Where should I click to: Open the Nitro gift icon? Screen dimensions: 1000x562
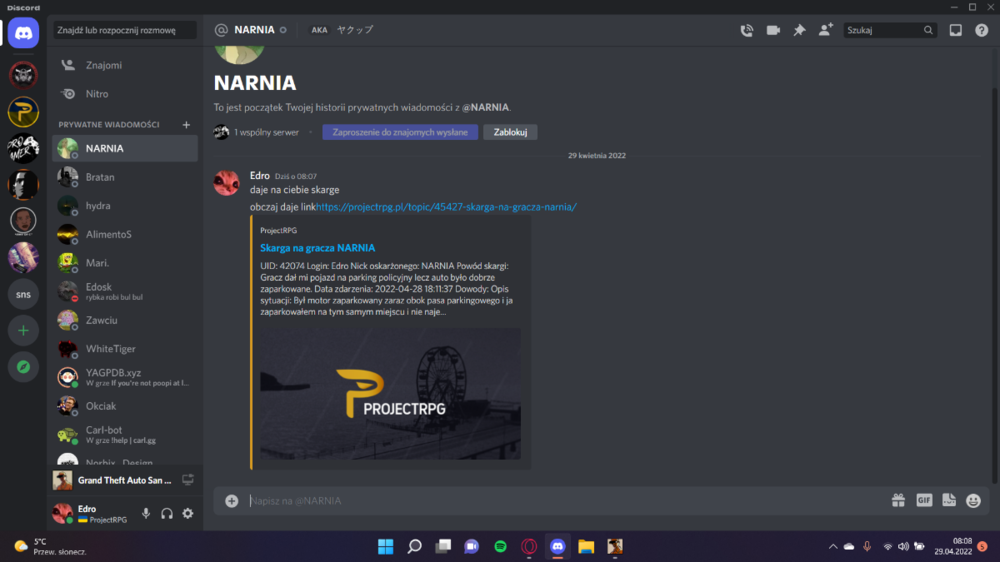(898, 501)
